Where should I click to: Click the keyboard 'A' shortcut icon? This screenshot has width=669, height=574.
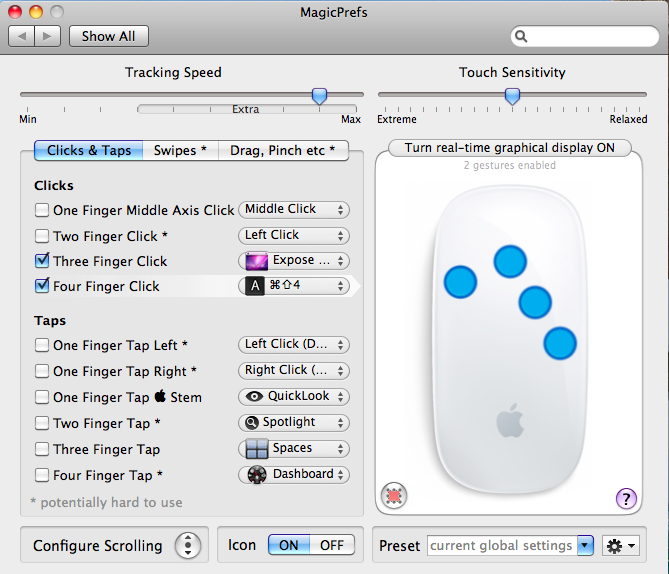point(255,286)
